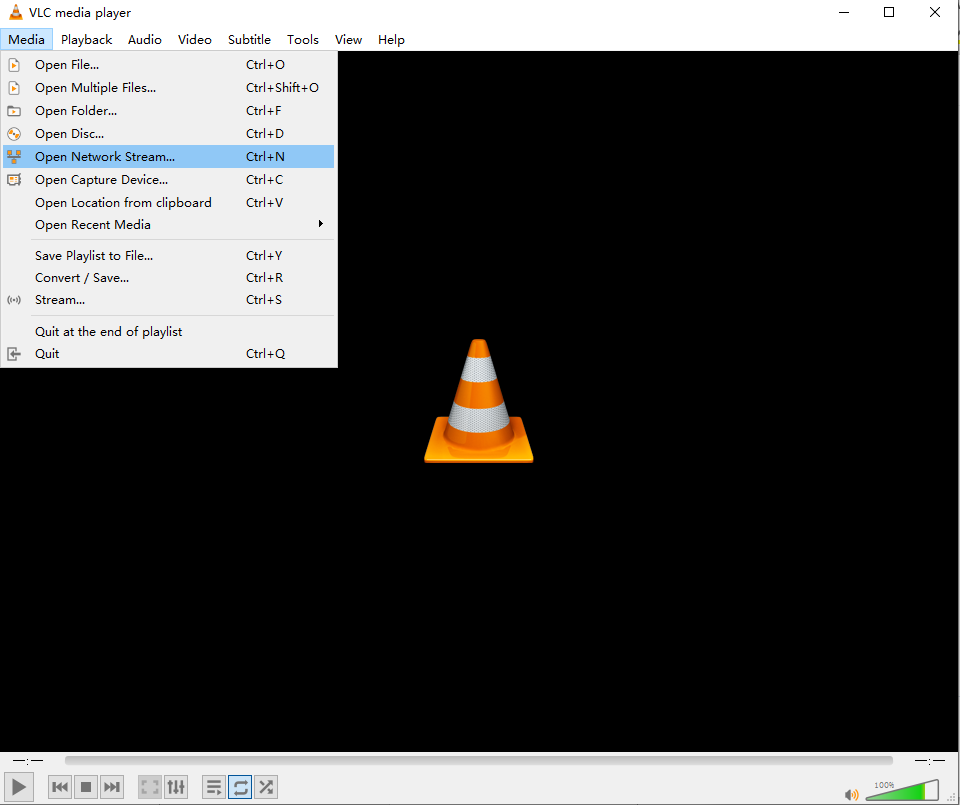Click the Stream broadcast icon
Viewport: 960px width, 805px height.
point(14,300)
